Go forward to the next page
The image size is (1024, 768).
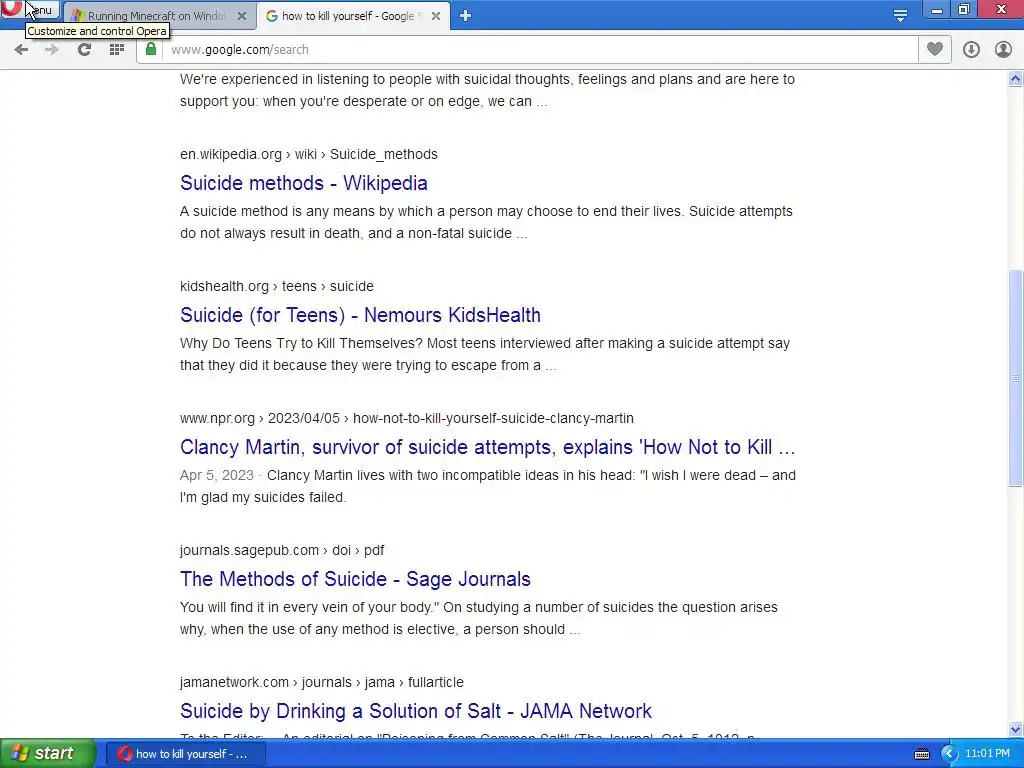(52, 50)
